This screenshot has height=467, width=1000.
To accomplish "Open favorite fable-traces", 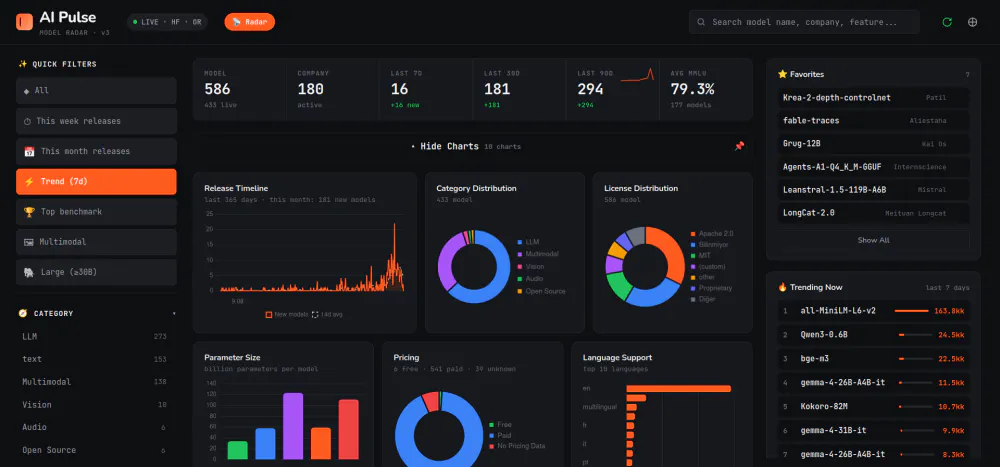I will (x=873, y=121).
